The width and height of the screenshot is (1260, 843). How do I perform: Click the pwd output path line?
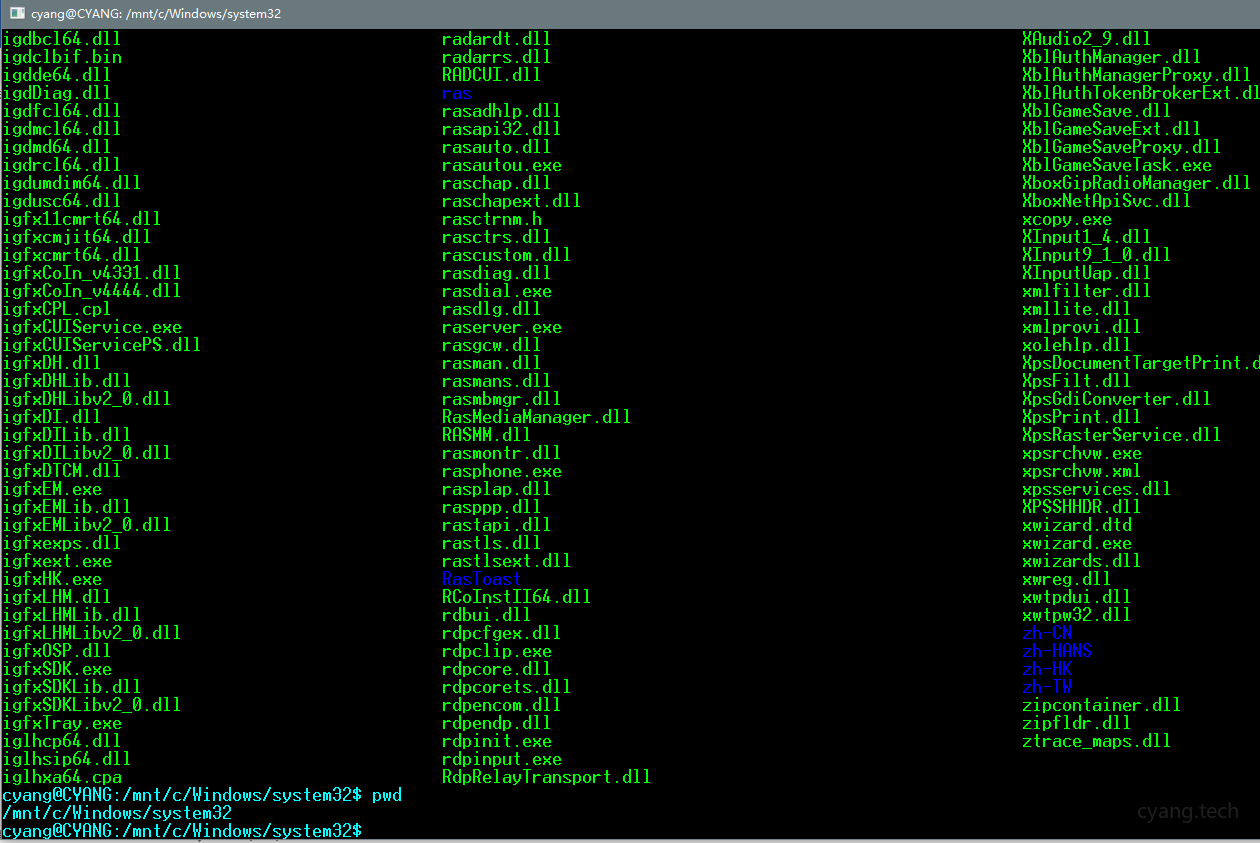[117, 813]
